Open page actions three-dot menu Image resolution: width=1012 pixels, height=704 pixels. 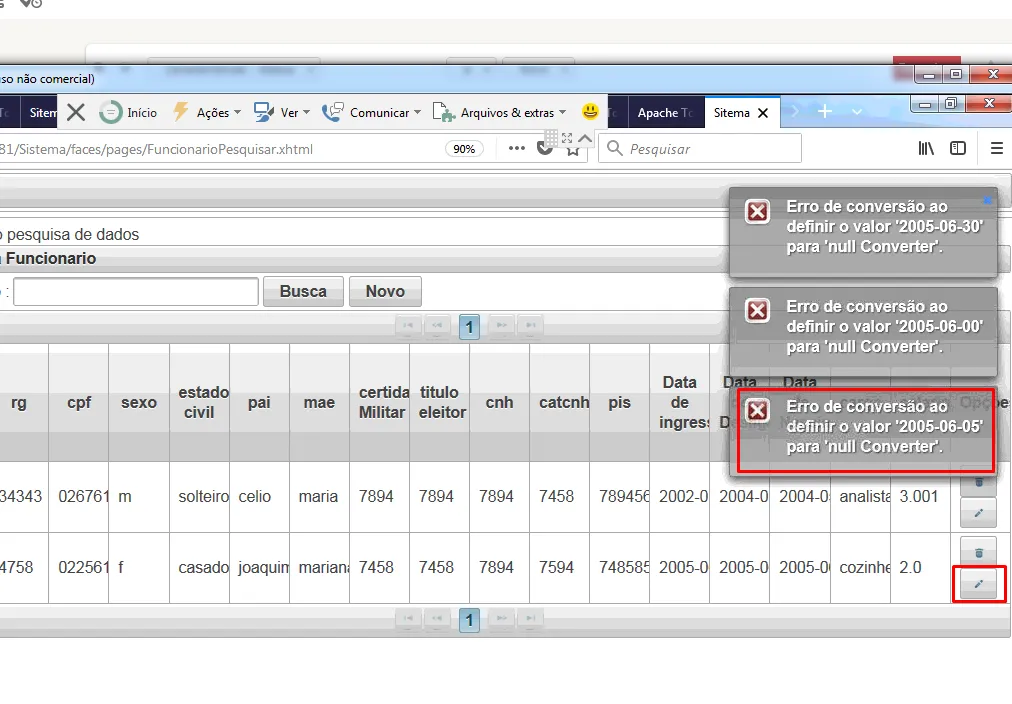tap(516, 148)
